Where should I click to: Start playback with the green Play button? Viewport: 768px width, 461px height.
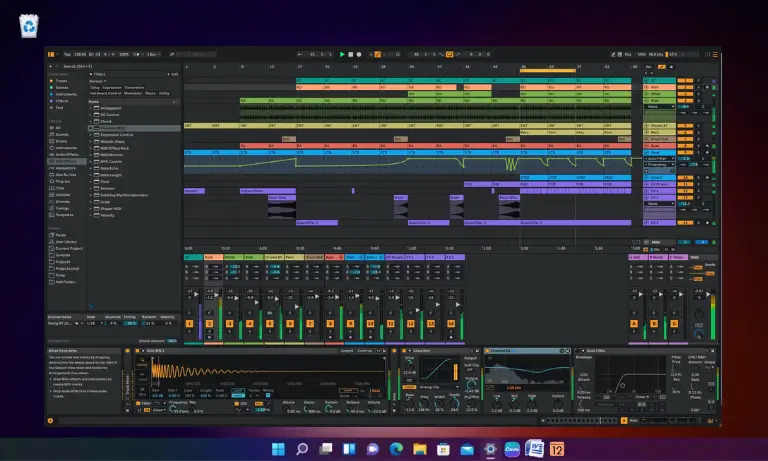click(x=342, y=54)
